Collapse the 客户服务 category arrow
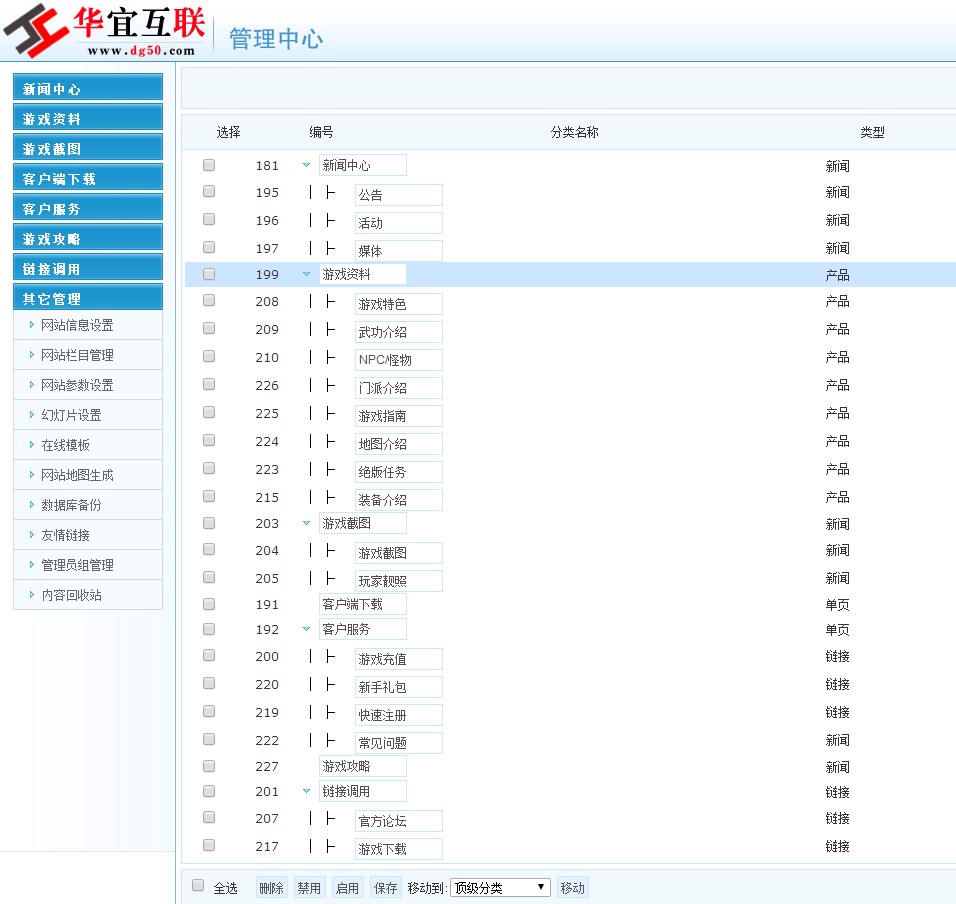956x904 pixels. (307, 629)
